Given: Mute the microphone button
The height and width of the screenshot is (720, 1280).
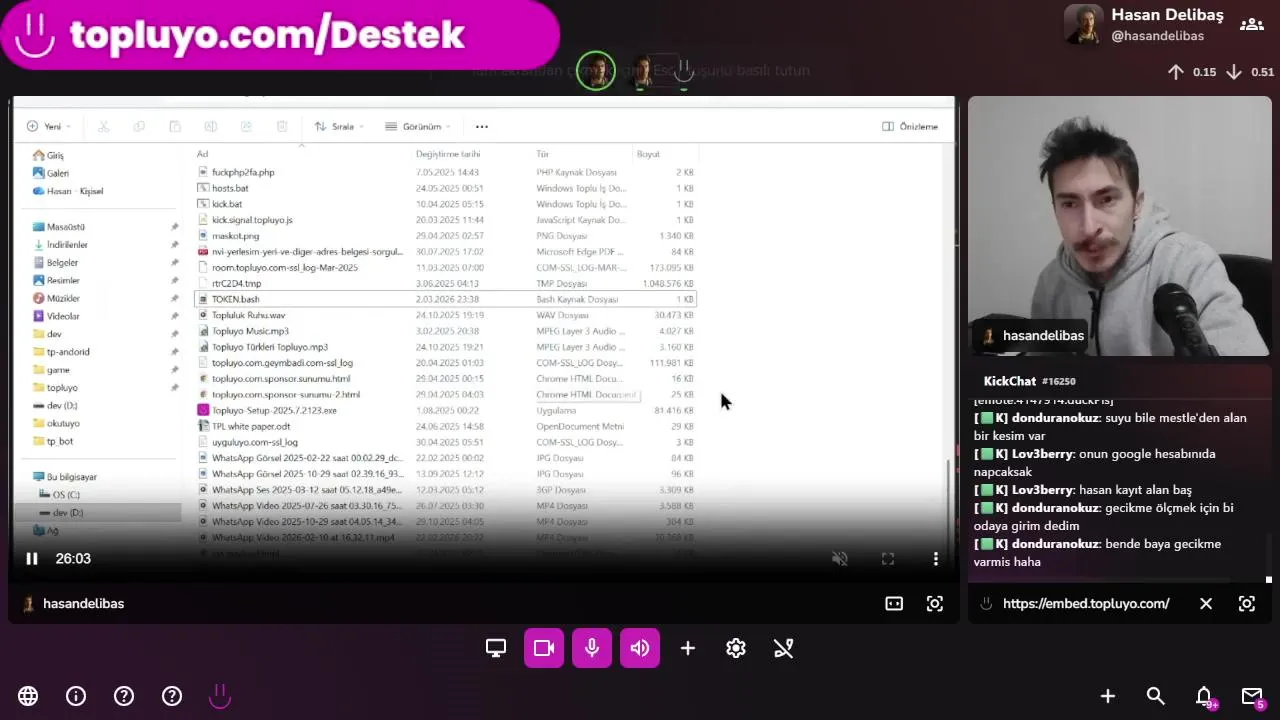Looking at the screenshot, I should pos(592,648).
